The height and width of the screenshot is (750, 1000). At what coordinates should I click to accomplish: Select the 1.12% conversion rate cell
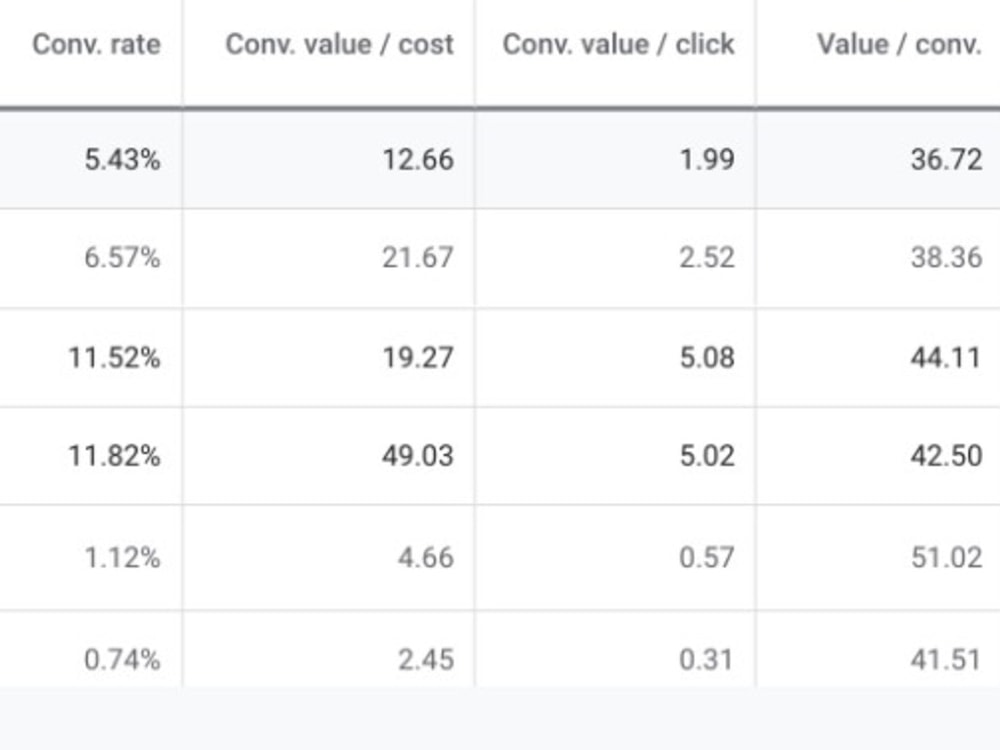click(122, 557)
